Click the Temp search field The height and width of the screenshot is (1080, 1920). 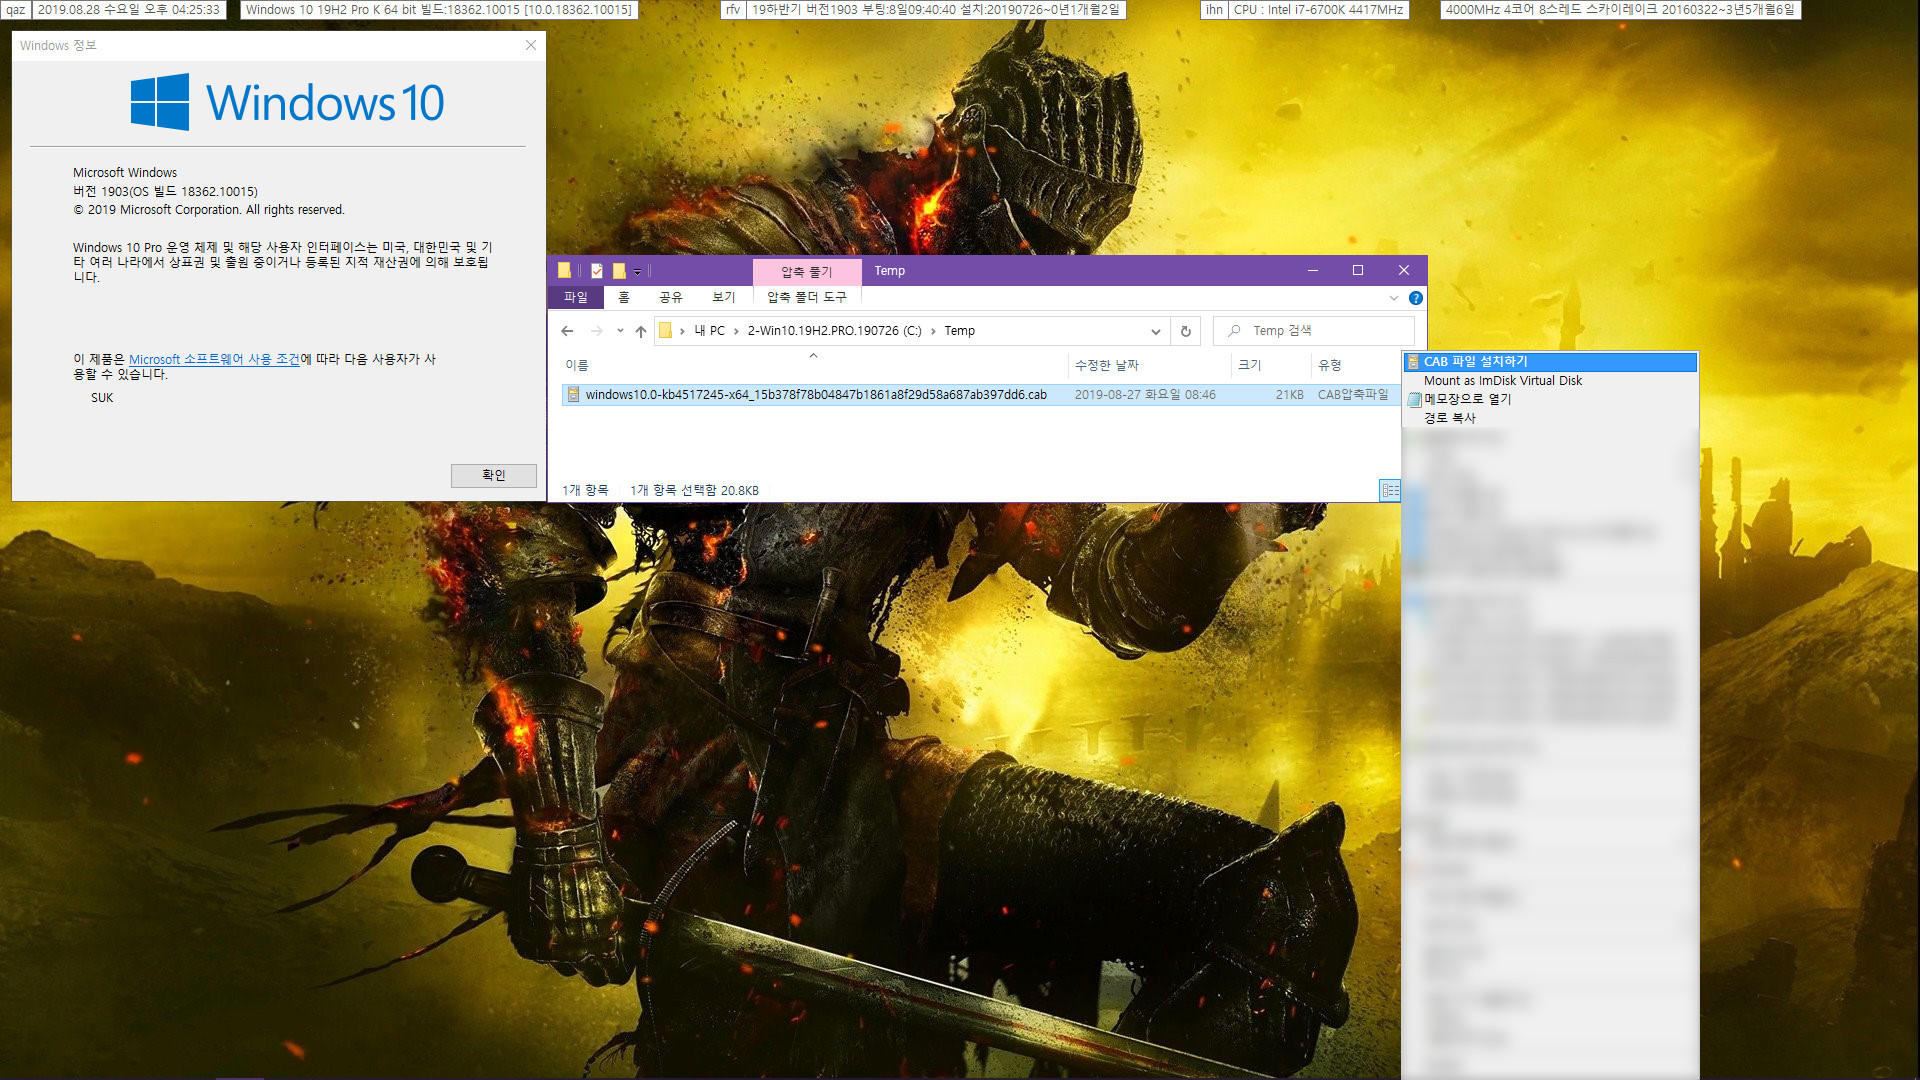click(x=1314, y=331)
